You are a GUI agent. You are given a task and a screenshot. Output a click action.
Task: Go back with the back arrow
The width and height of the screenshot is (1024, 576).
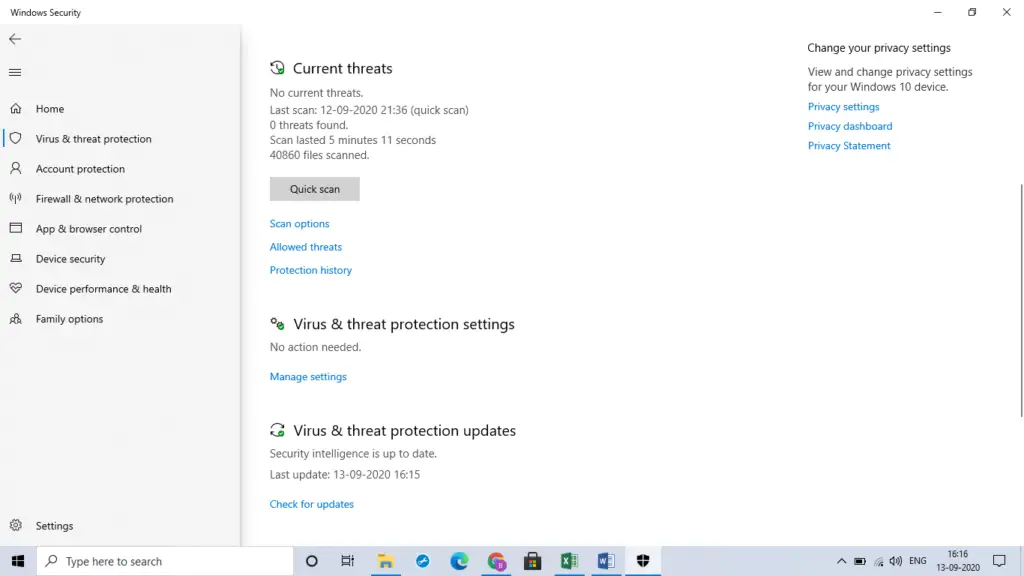click(x=15, y=39)
